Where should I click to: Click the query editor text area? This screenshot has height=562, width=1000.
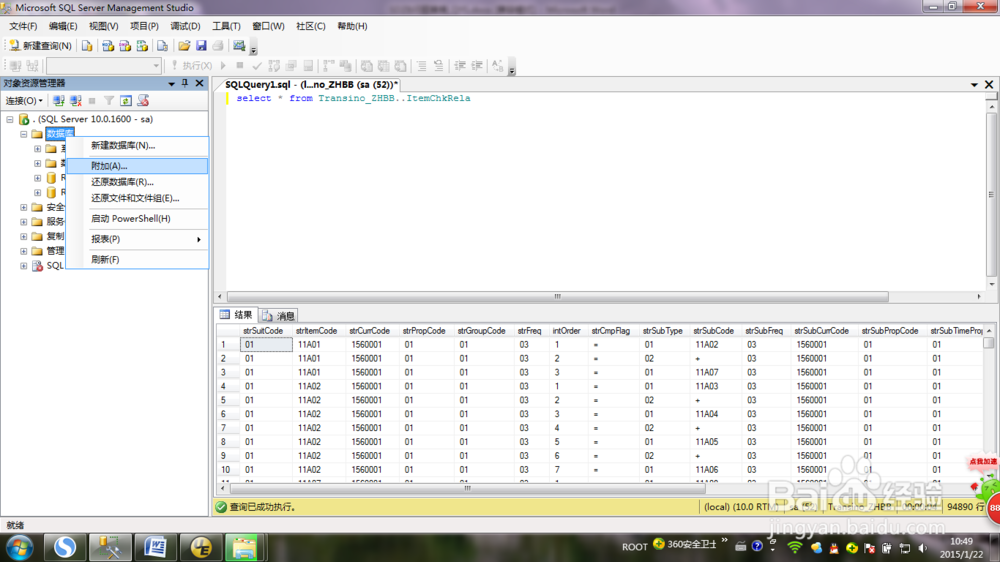point(606,191)
